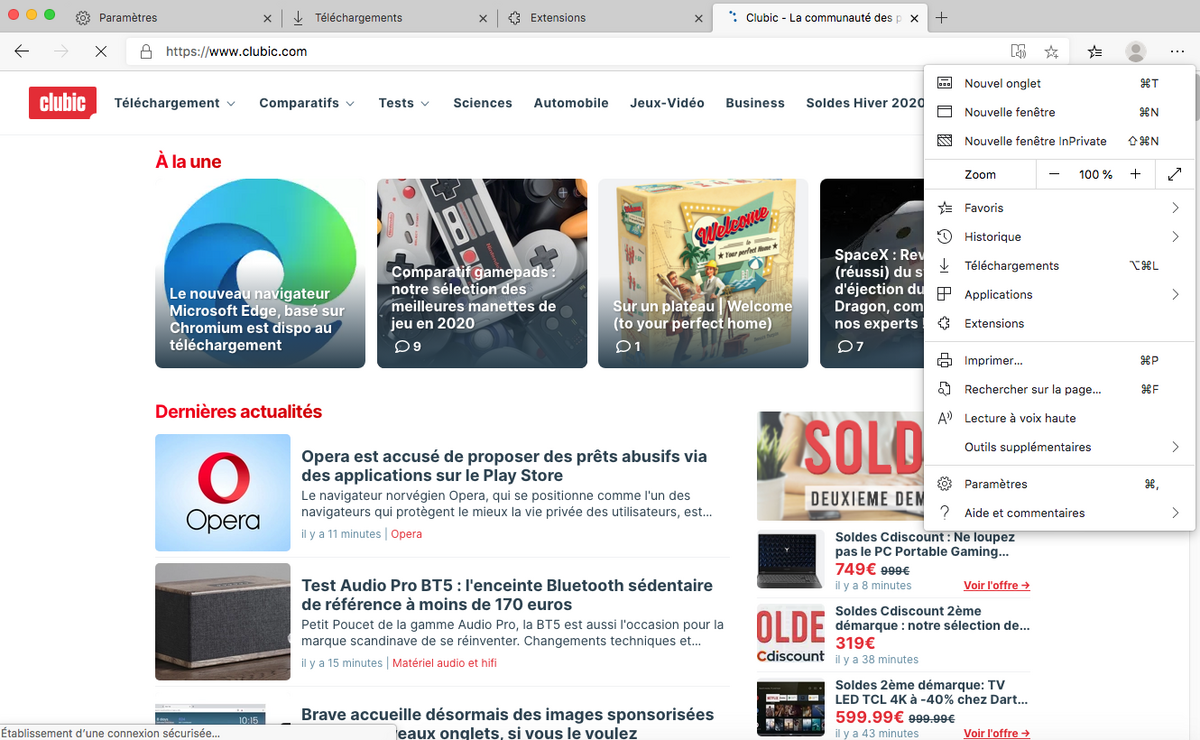Close the Clubic tab

(x=912, y=18)
